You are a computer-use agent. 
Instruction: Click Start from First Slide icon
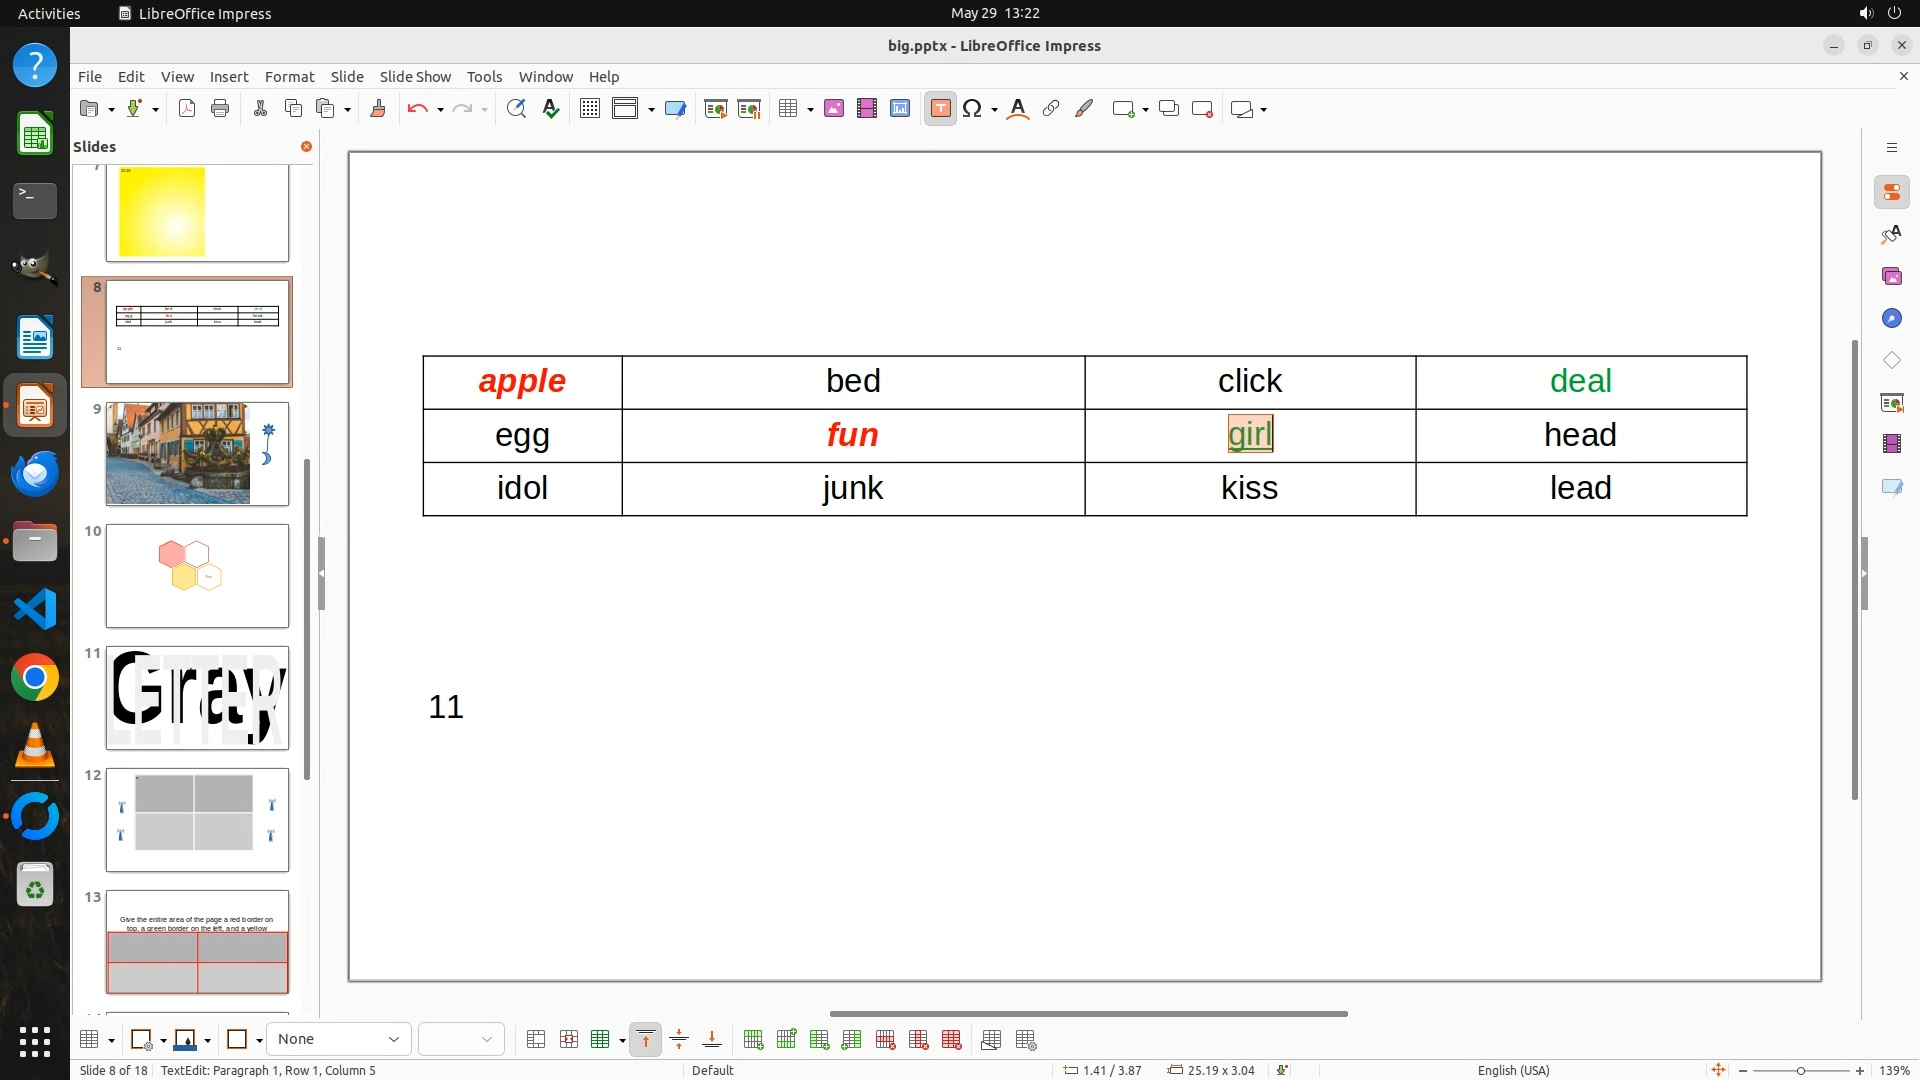point(716,109)
